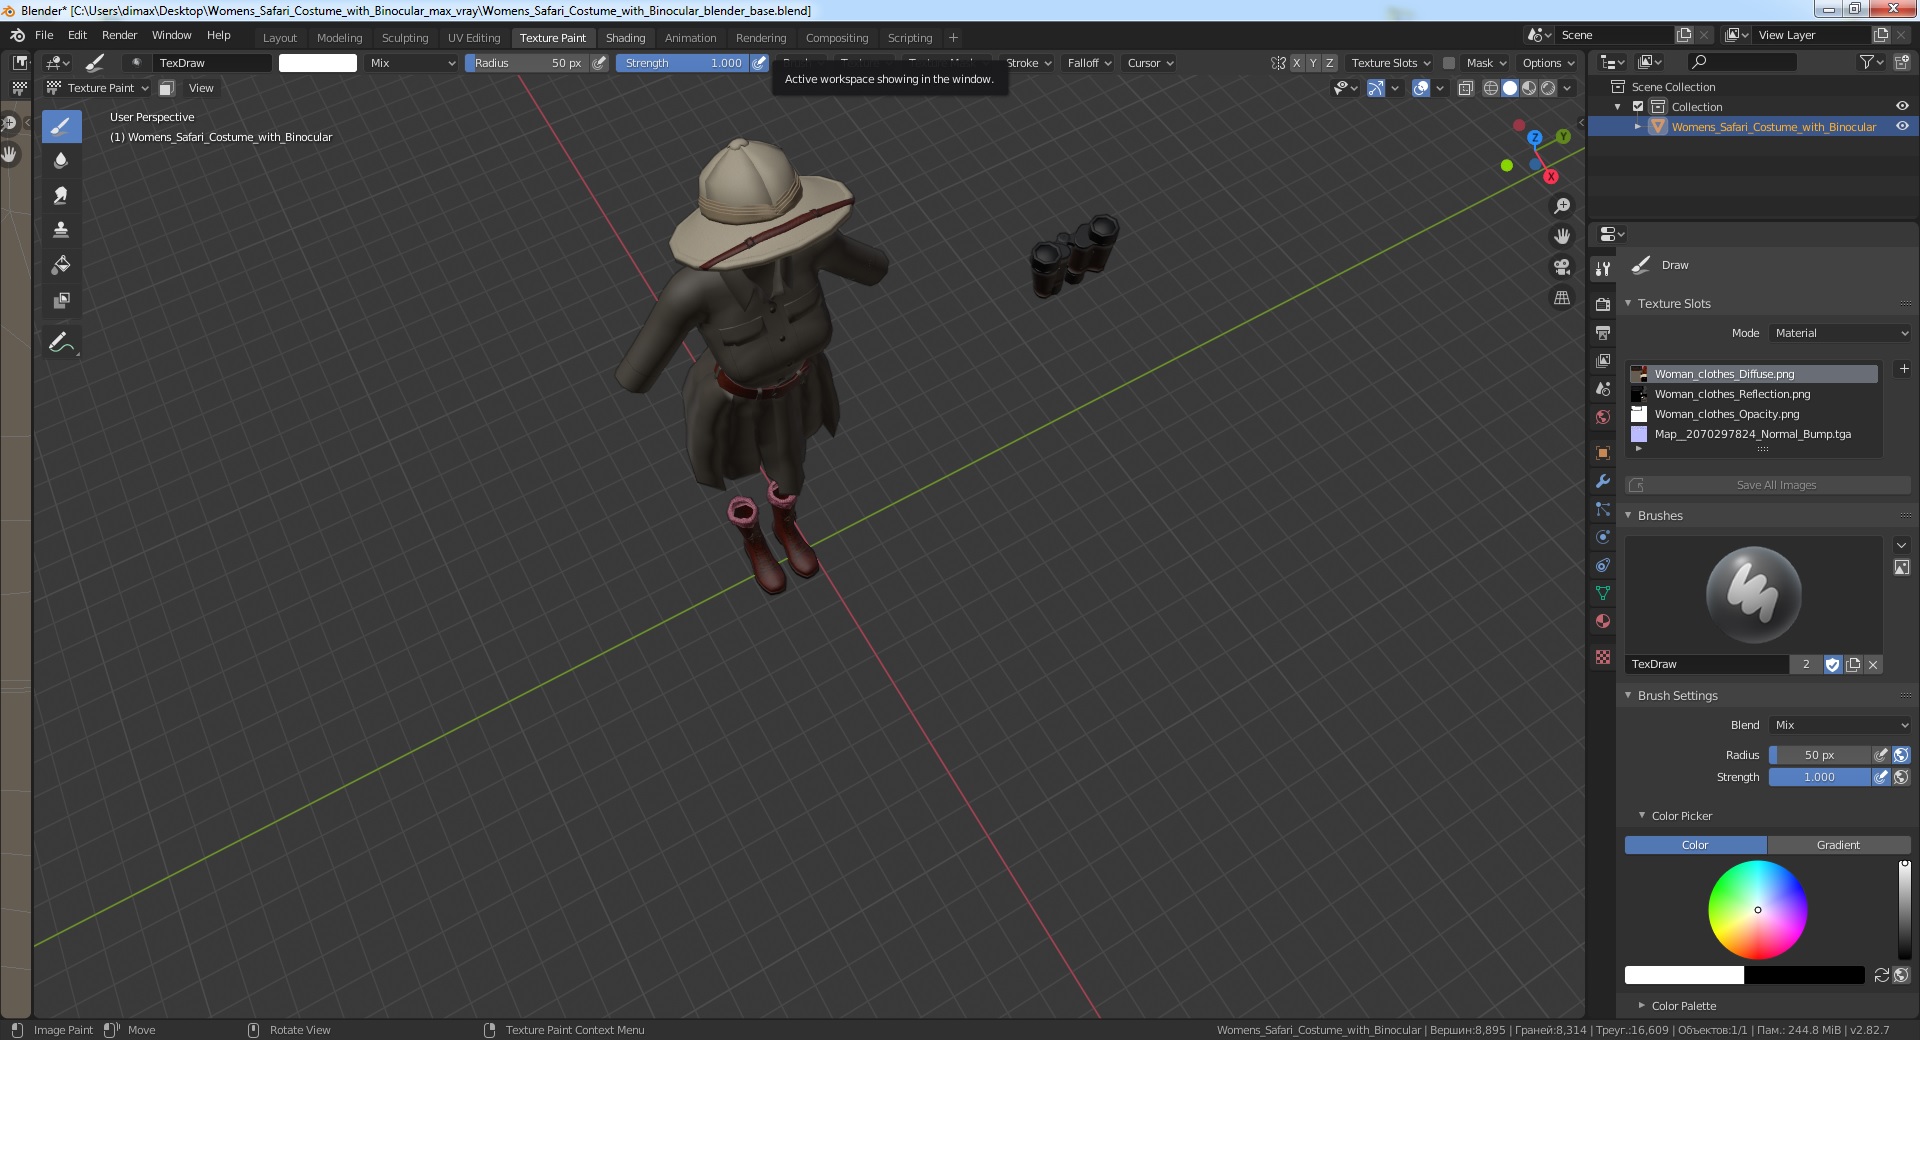Screen dimensions: 1920x1158
Task: Select the Mask tool
Action: (61, 300)
